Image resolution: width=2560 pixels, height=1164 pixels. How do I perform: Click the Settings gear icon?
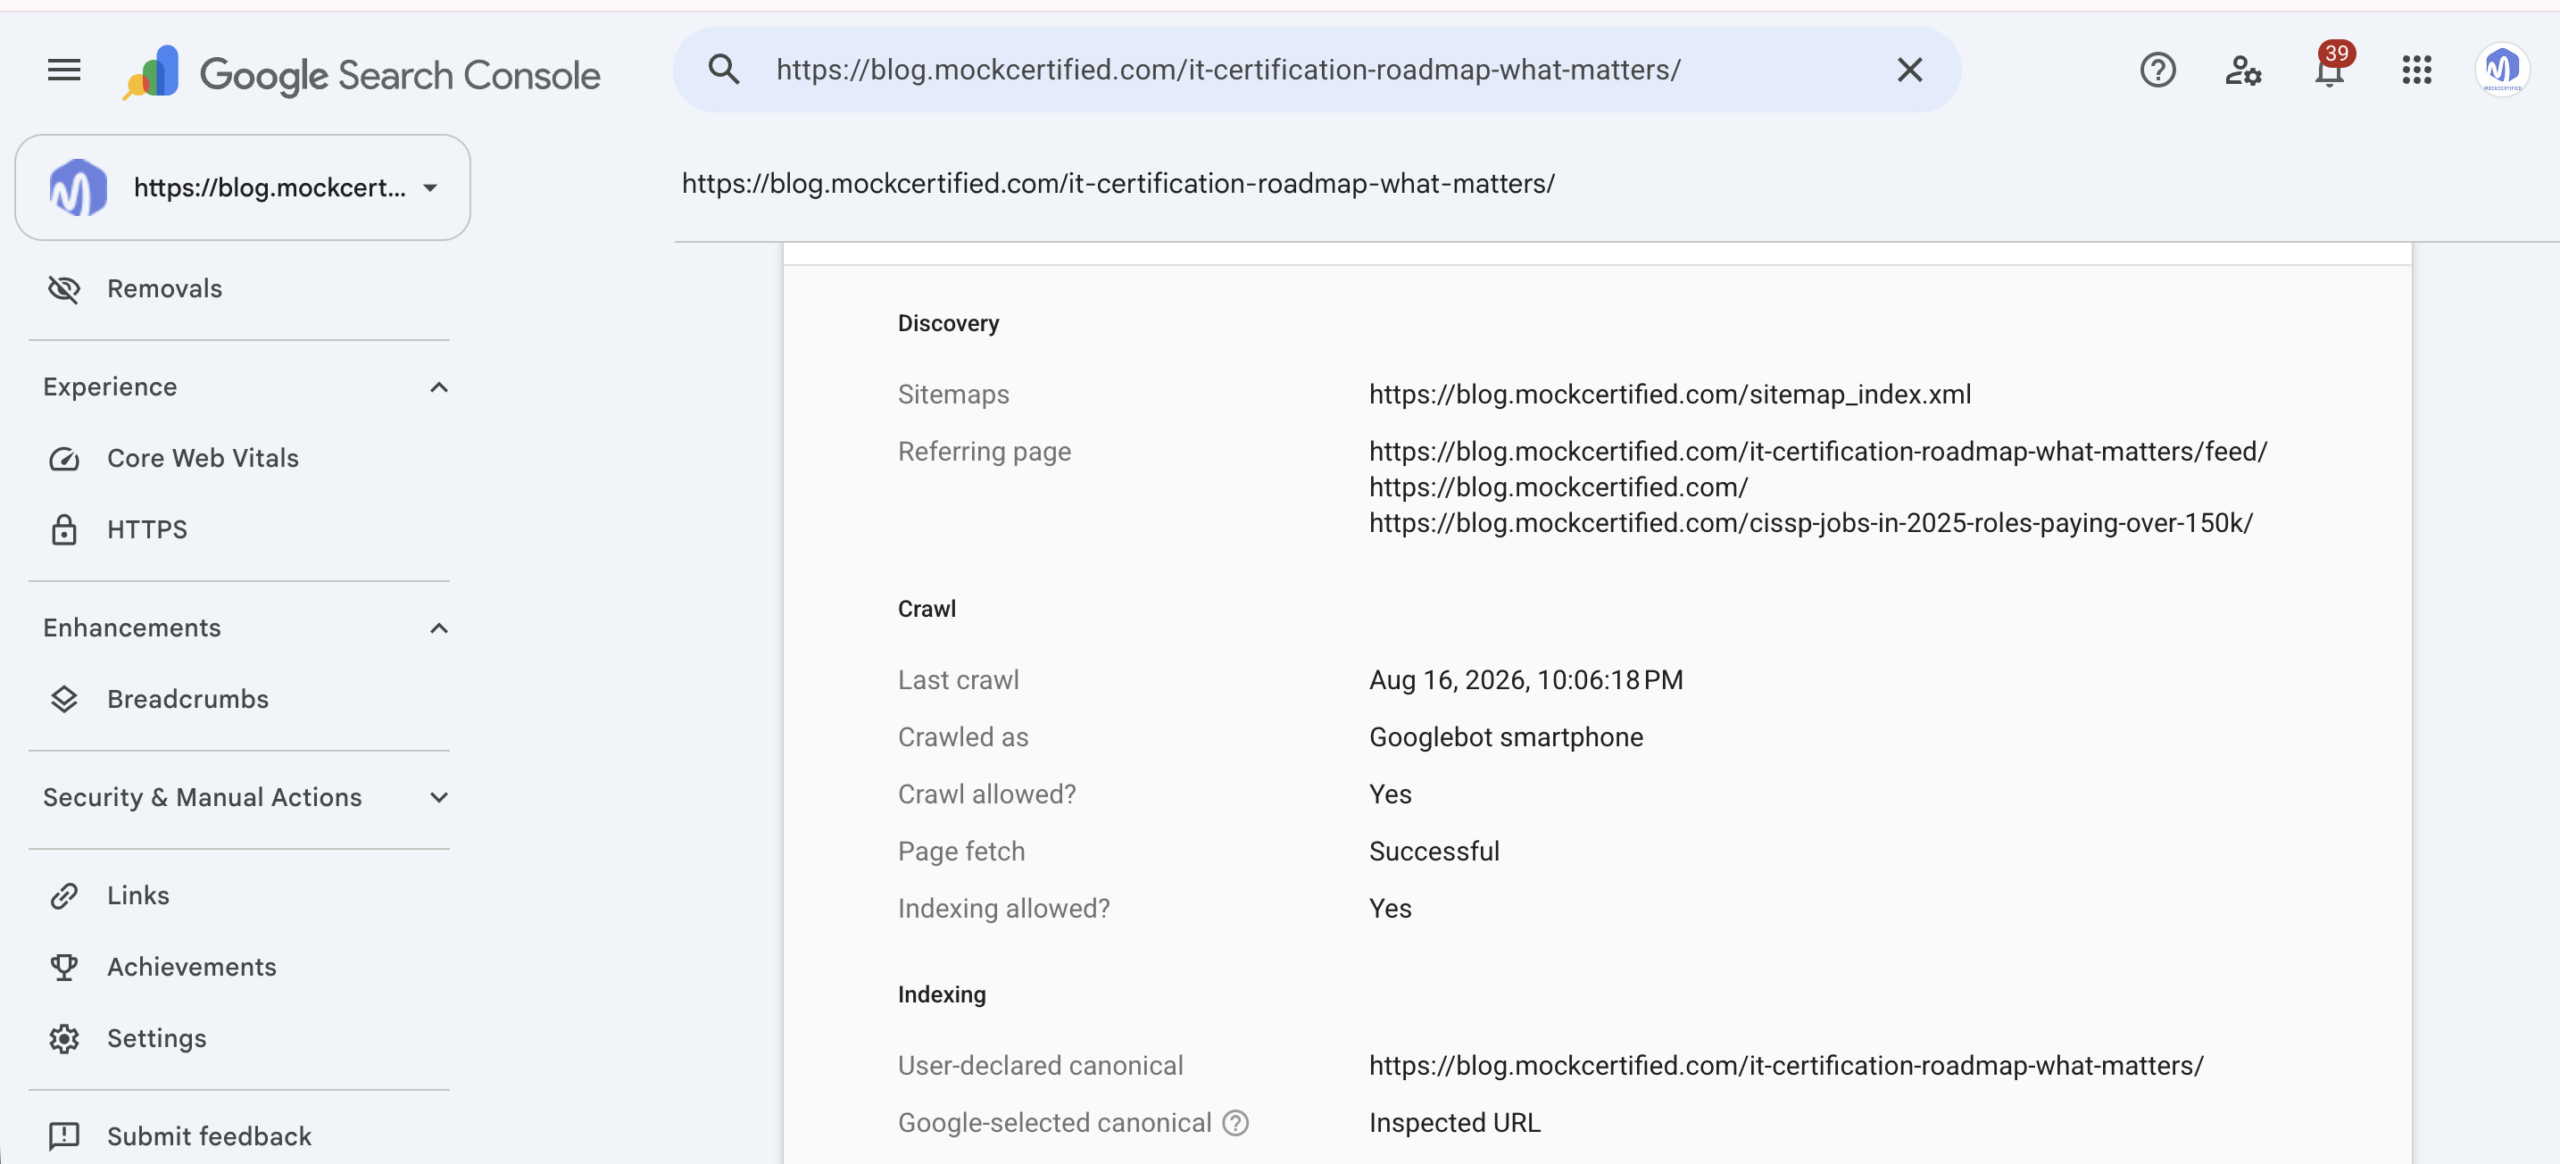64,1038
